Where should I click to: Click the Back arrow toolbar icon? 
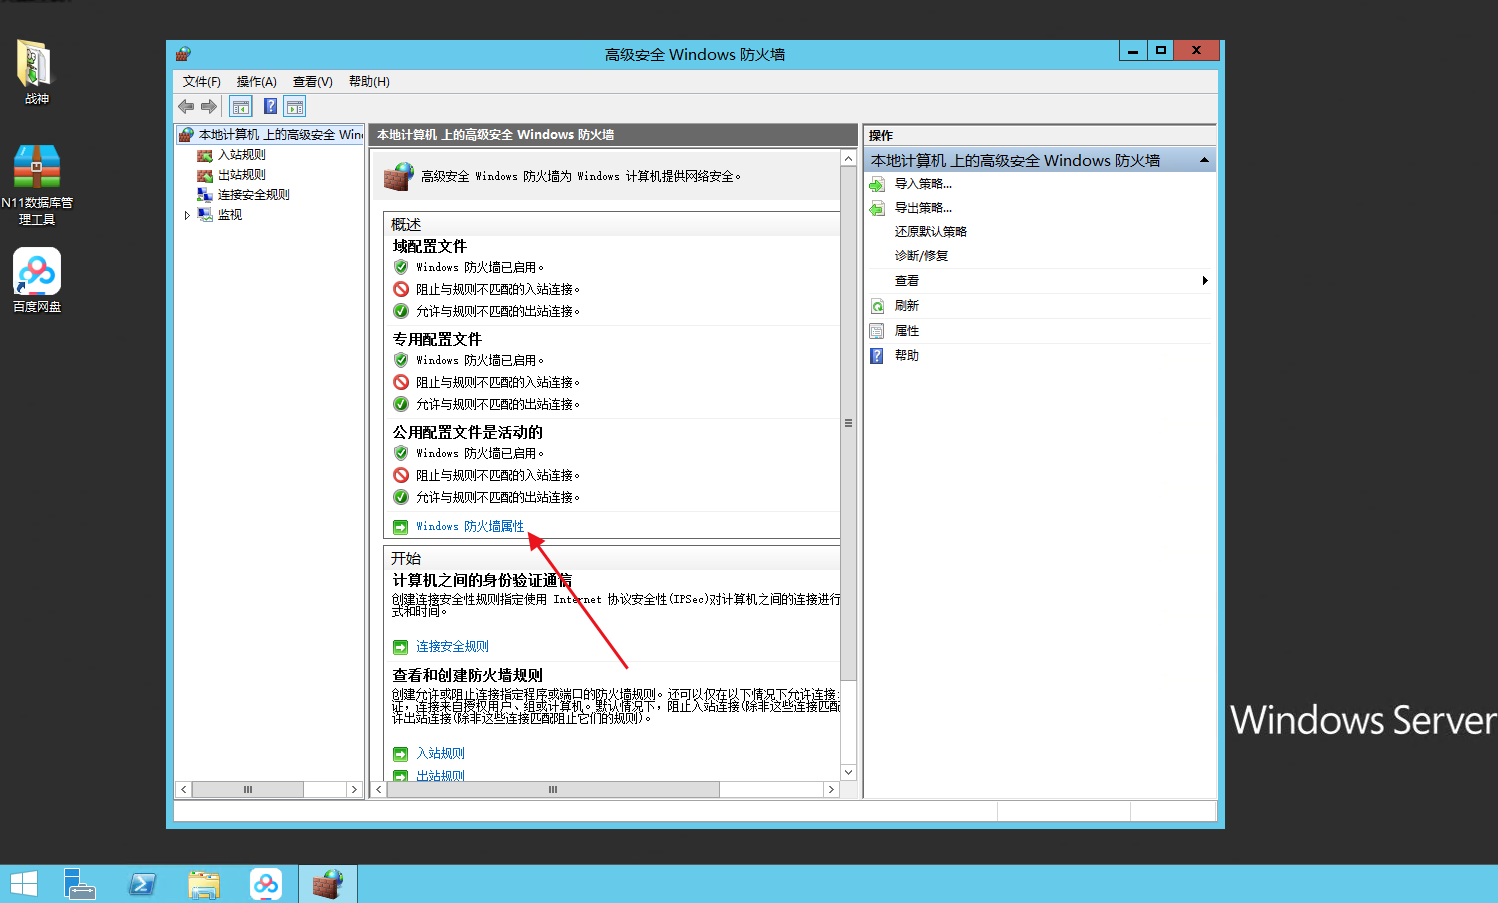click(186, 107)
